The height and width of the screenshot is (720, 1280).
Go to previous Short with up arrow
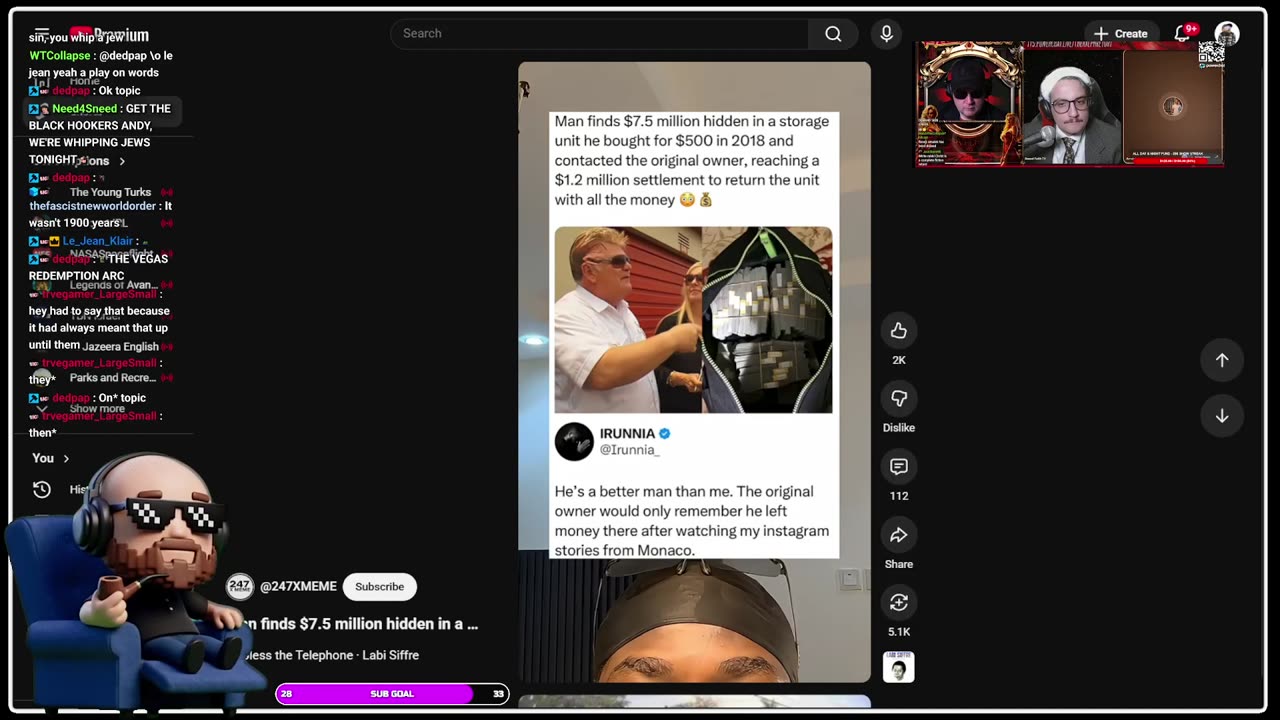pos(1222,360)
